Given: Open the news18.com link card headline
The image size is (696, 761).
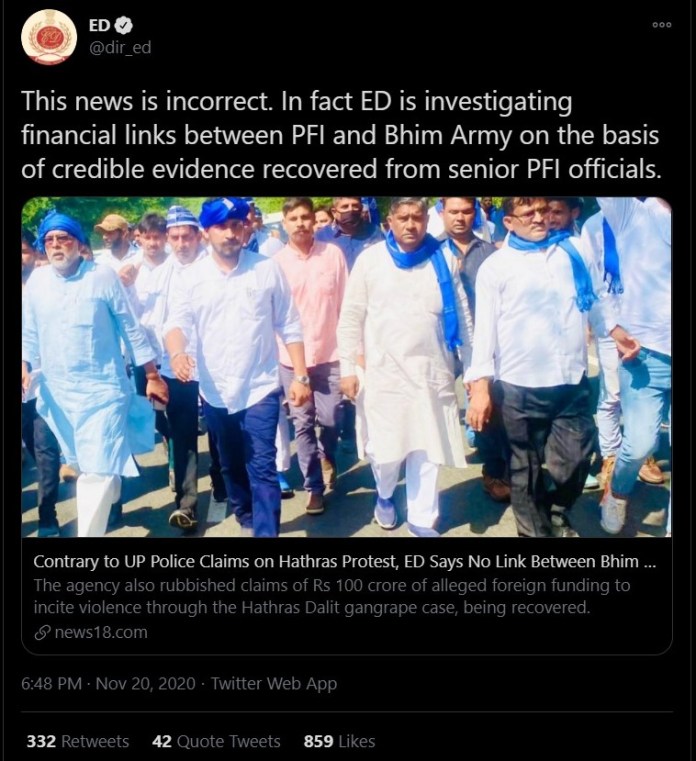Looking at the screenshot, I should pos(345,561).
